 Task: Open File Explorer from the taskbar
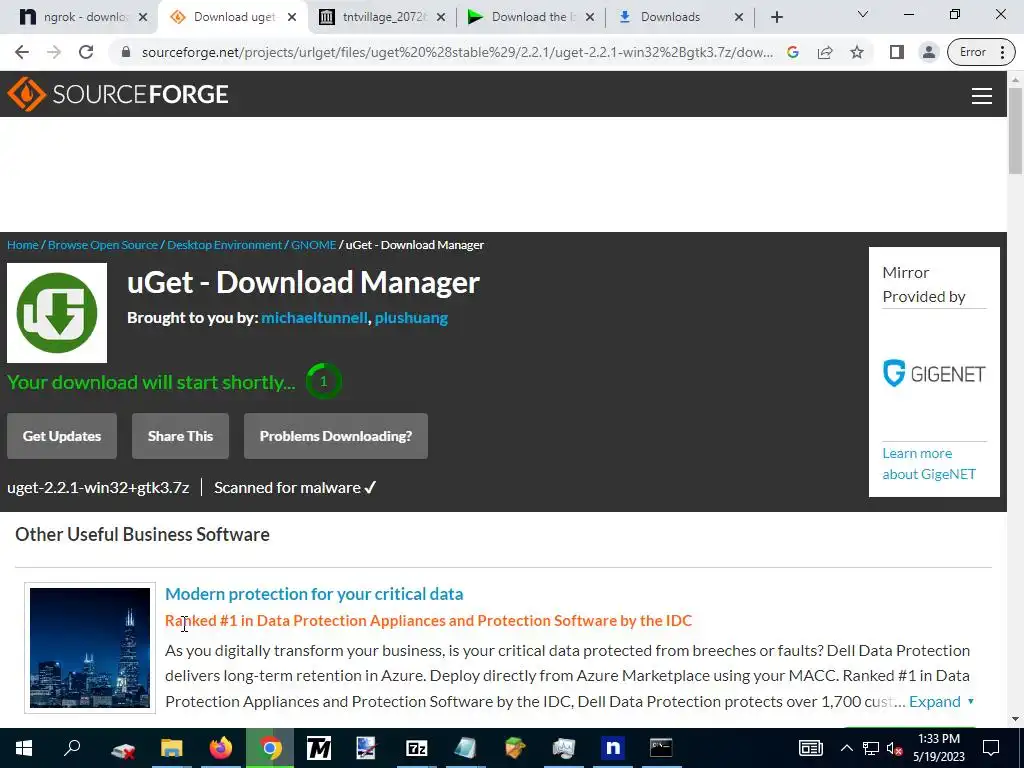[x=172, y=748]
